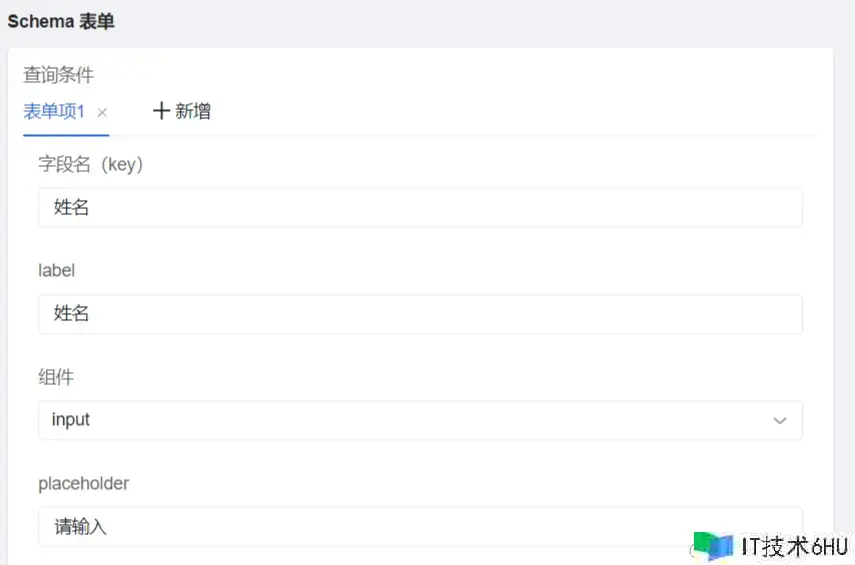This screenshot has width=855, height=565.
Task: Click the 新增 text label
Action: [x=193, y=111]
